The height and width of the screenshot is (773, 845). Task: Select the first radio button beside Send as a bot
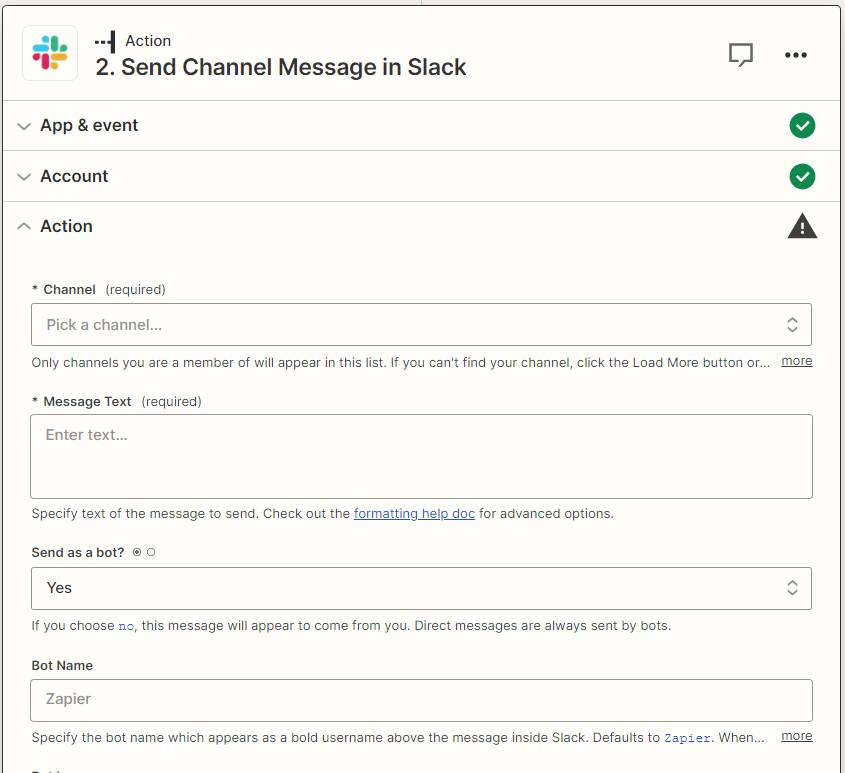[x=137, y=552]
